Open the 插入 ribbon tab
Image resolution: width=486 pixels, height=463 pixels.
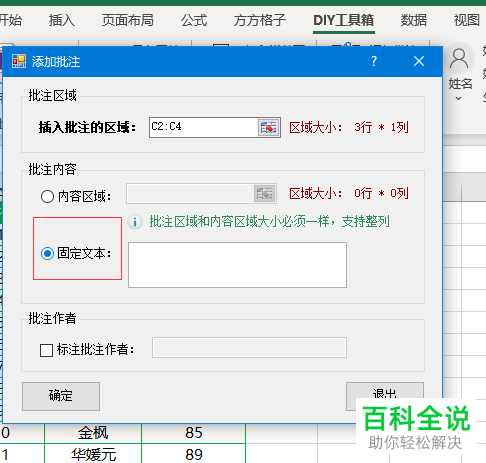click(x=62, y=20)
